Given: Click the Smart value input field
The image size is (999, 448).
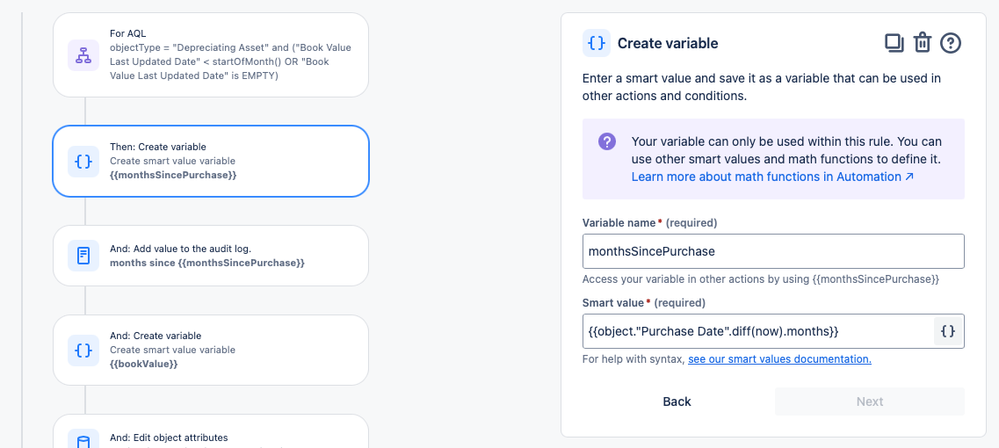Looking at the screenshot, I should [x=757, y=331].
